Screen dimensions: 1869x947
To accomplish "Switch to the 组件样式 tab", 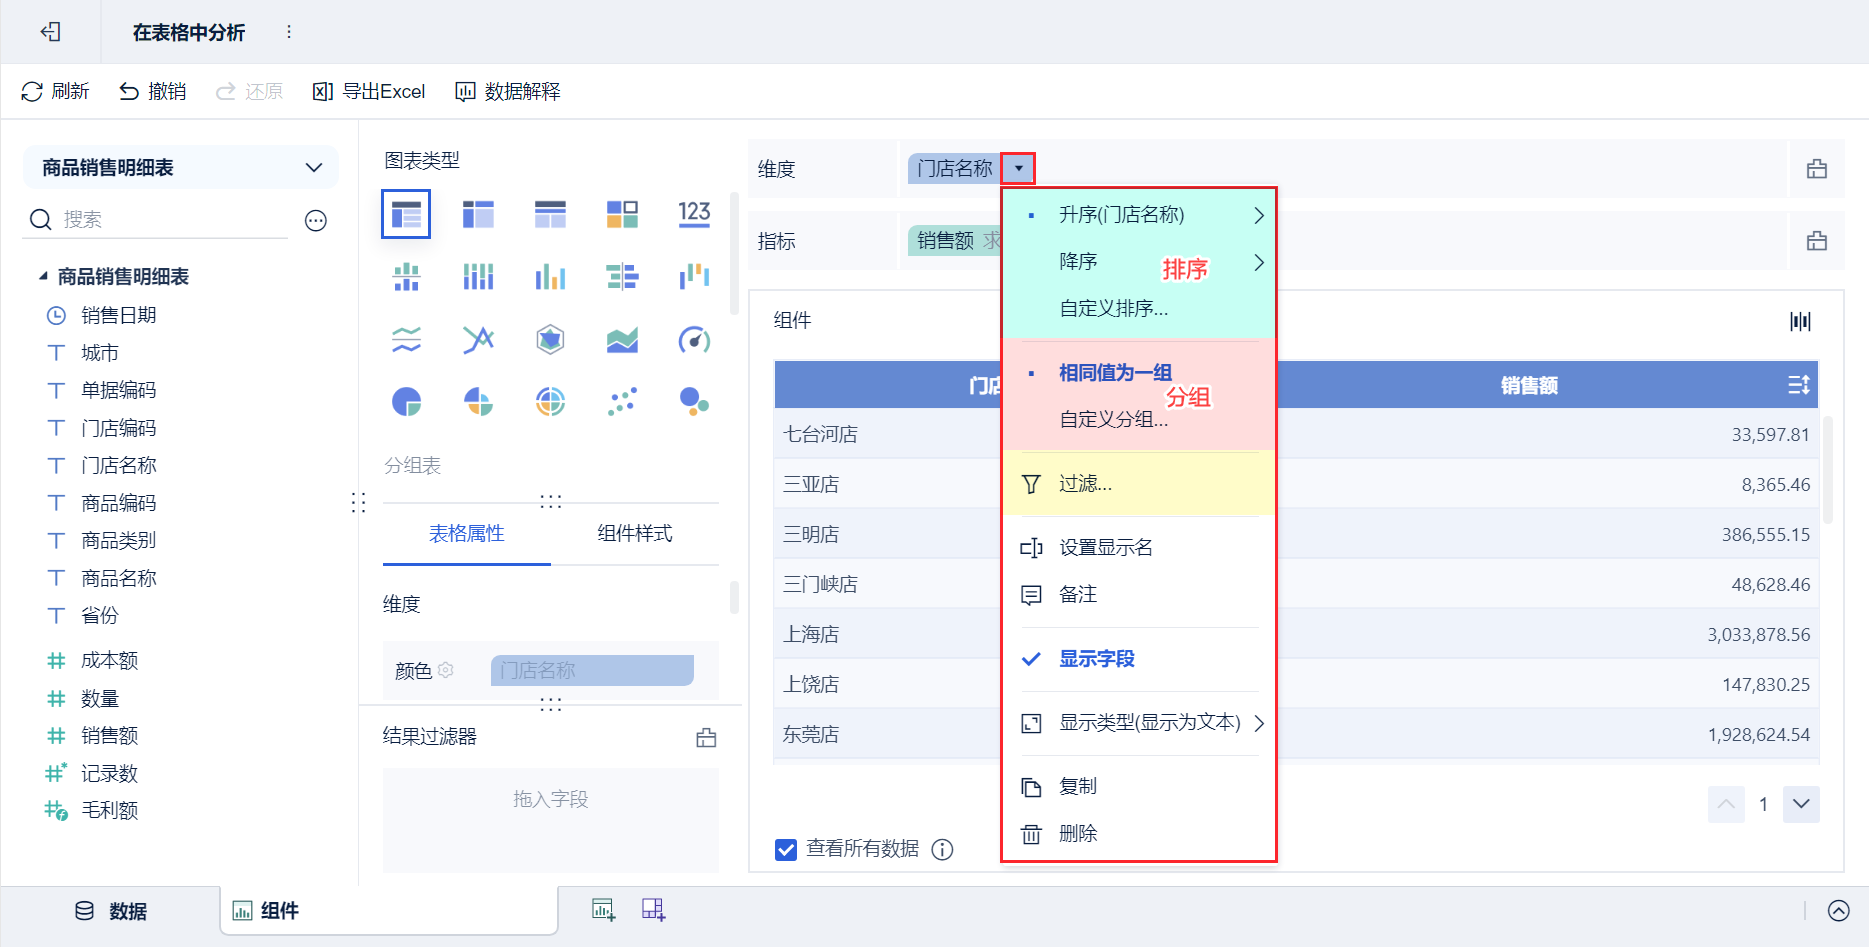I will coord(635,534).
